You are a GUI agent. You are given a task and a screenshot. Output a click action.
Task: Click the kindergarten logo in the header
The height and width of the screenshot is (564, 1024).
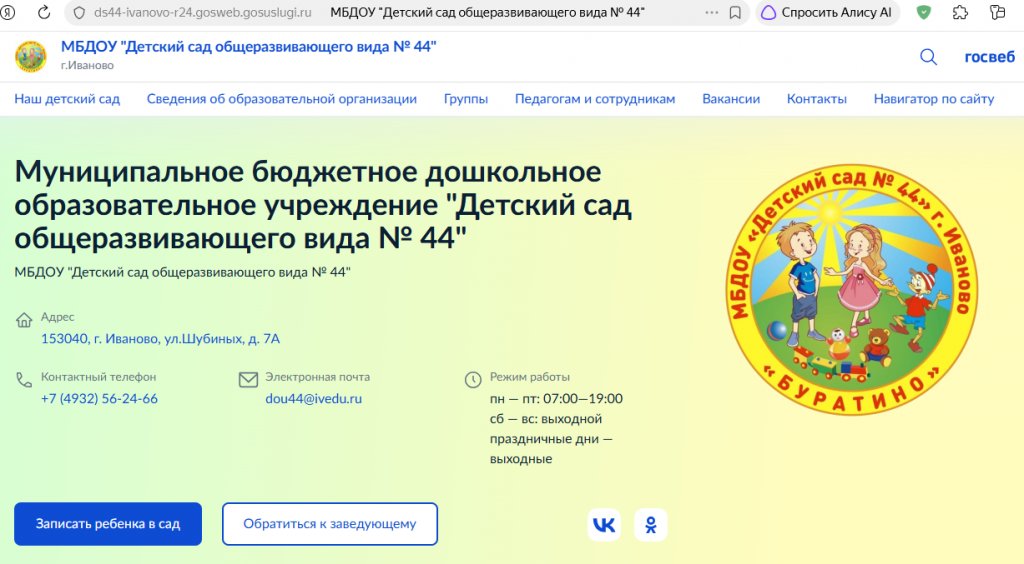point(31,56)
